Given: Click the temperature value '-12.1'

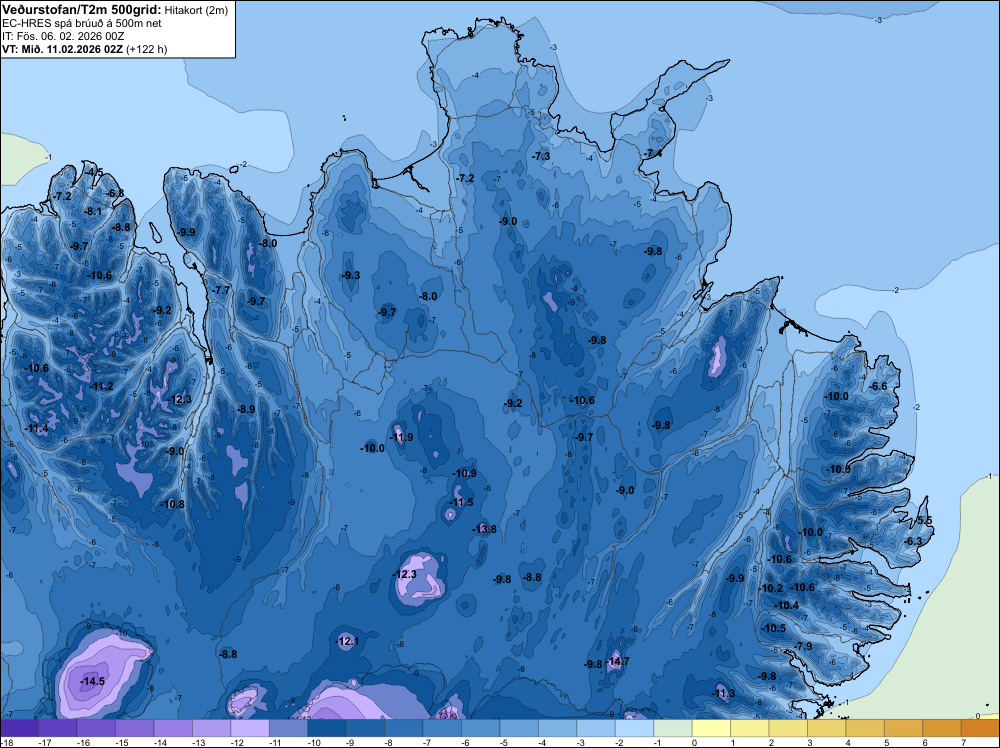Looking at the screenshot, I should pyautogui.click(x=348, y=642).
